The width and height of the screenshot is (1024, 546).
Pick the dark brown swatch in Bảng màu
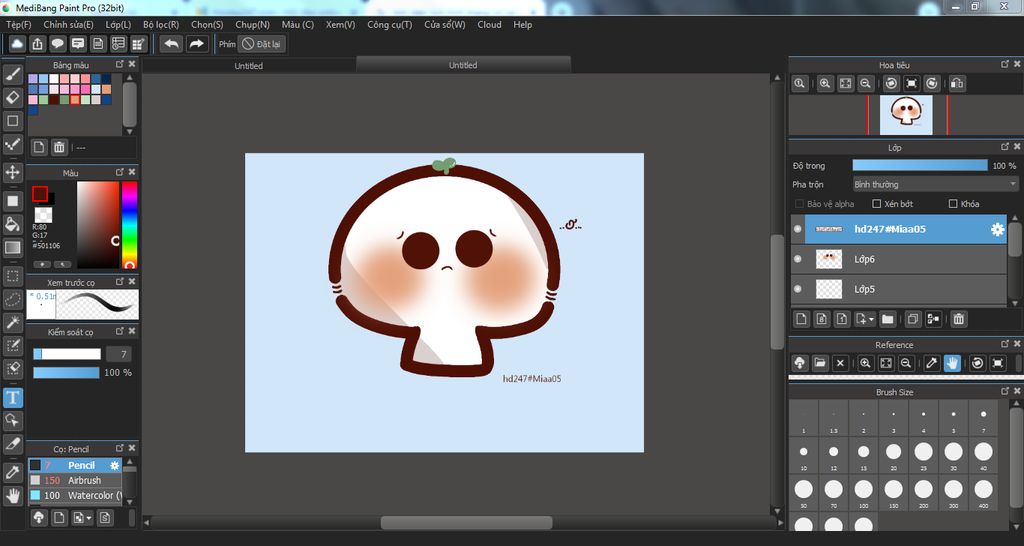[54, 100]
